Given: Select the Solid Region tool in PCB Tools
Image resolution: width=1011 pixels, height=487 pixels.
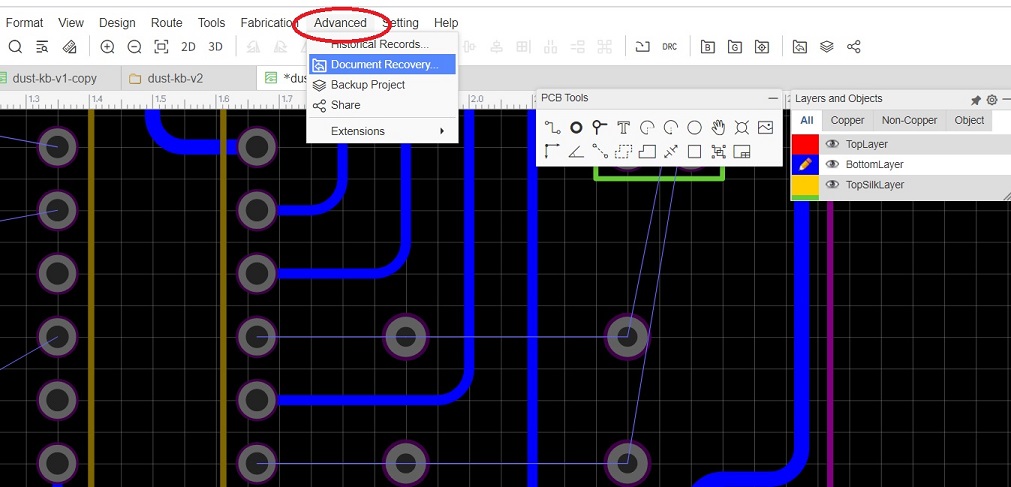Looking at the screenshot, I should pos(647,152).
